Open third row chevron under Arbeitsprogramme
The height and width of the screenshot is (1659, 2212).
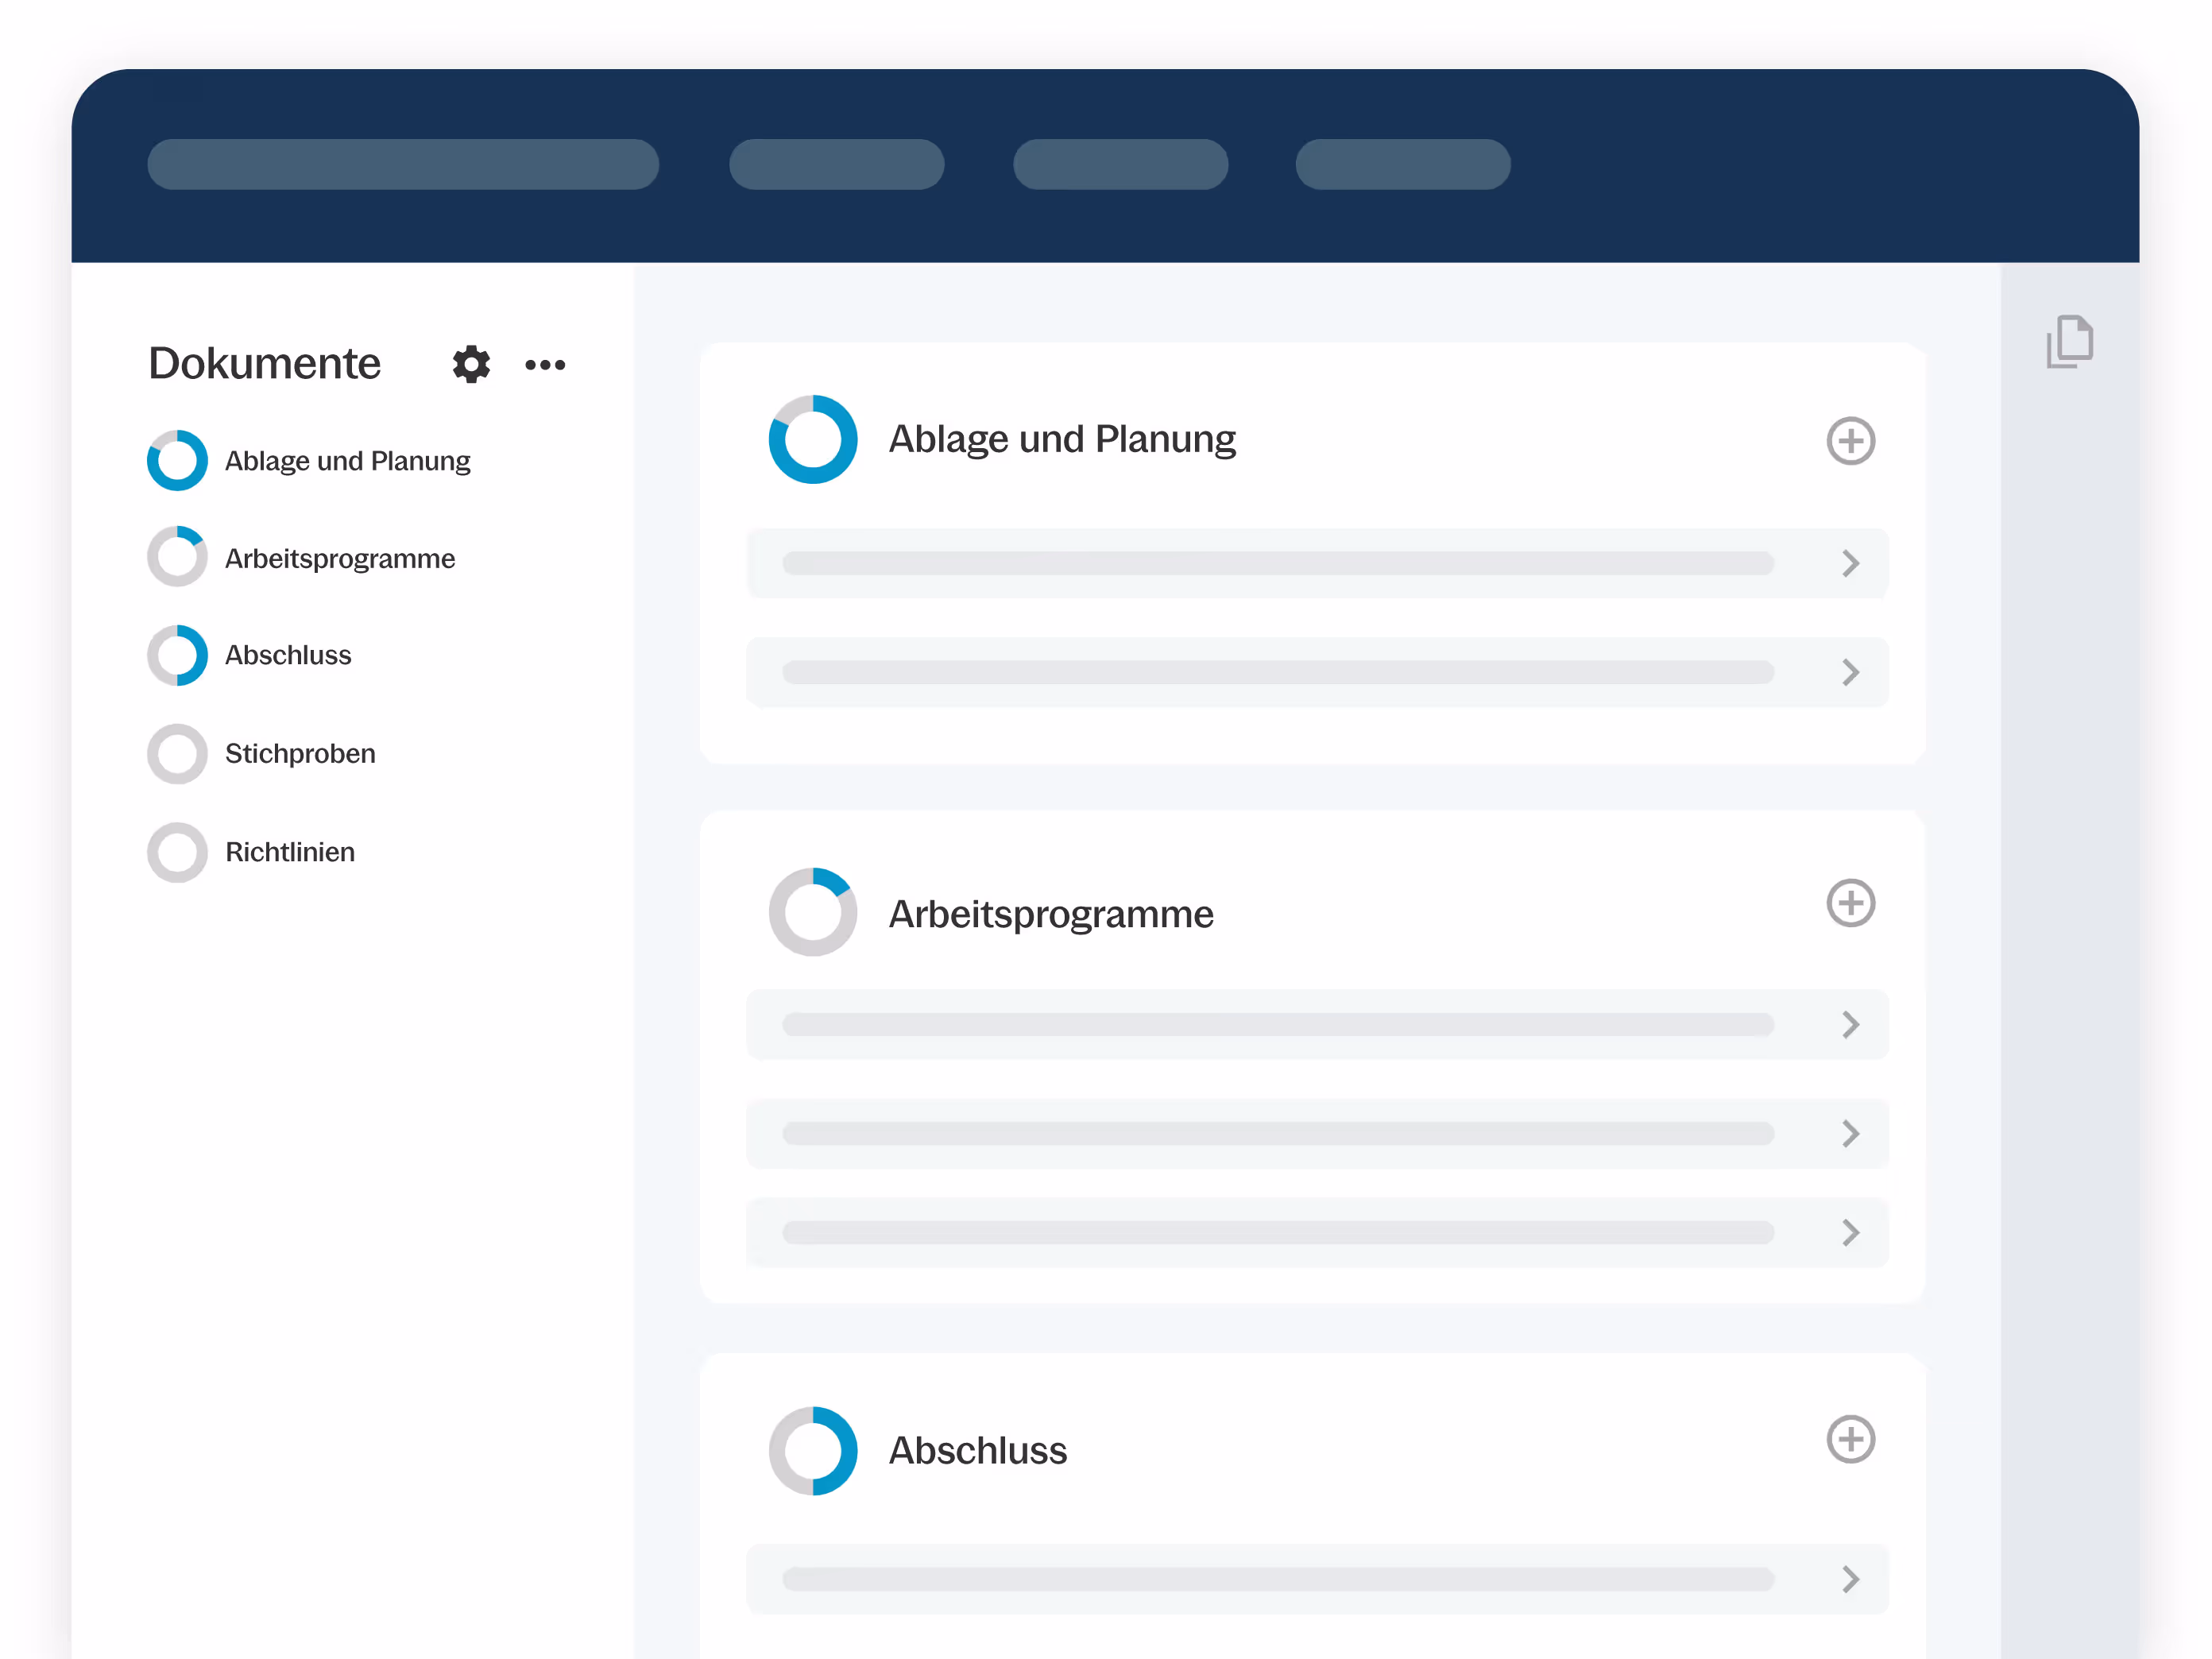(1850, 1232)
